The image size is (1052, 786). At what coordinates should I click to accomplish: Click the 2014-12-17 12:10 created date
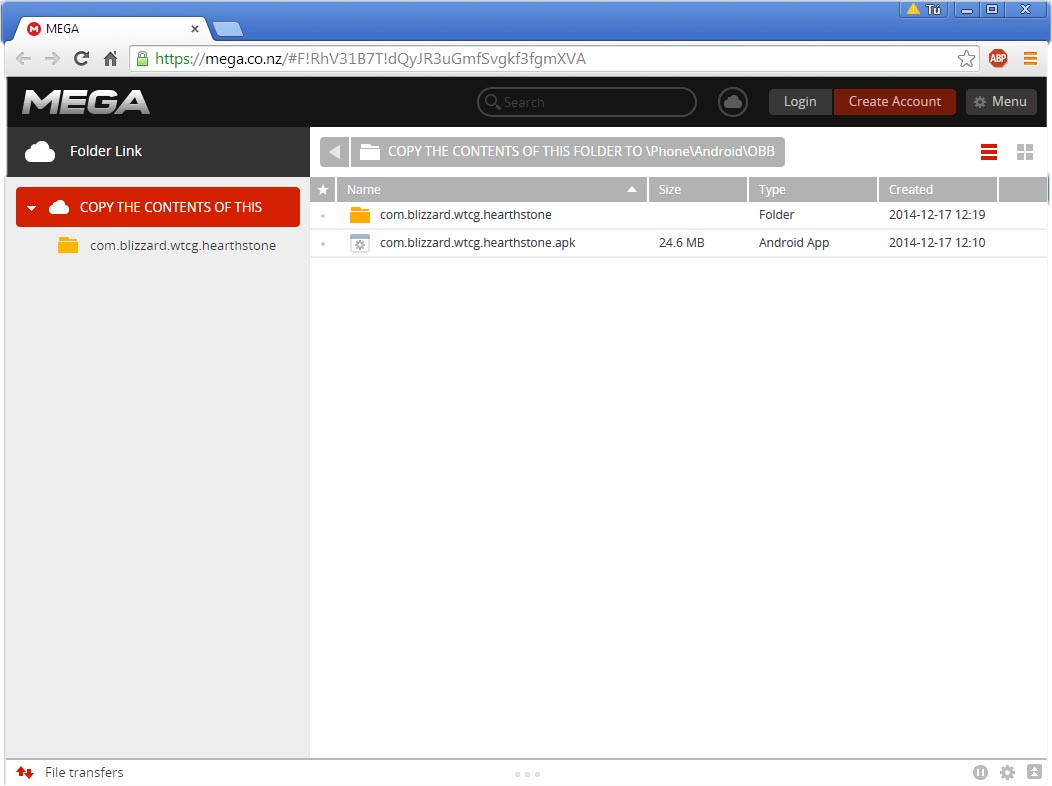click(x=937, y=243)
